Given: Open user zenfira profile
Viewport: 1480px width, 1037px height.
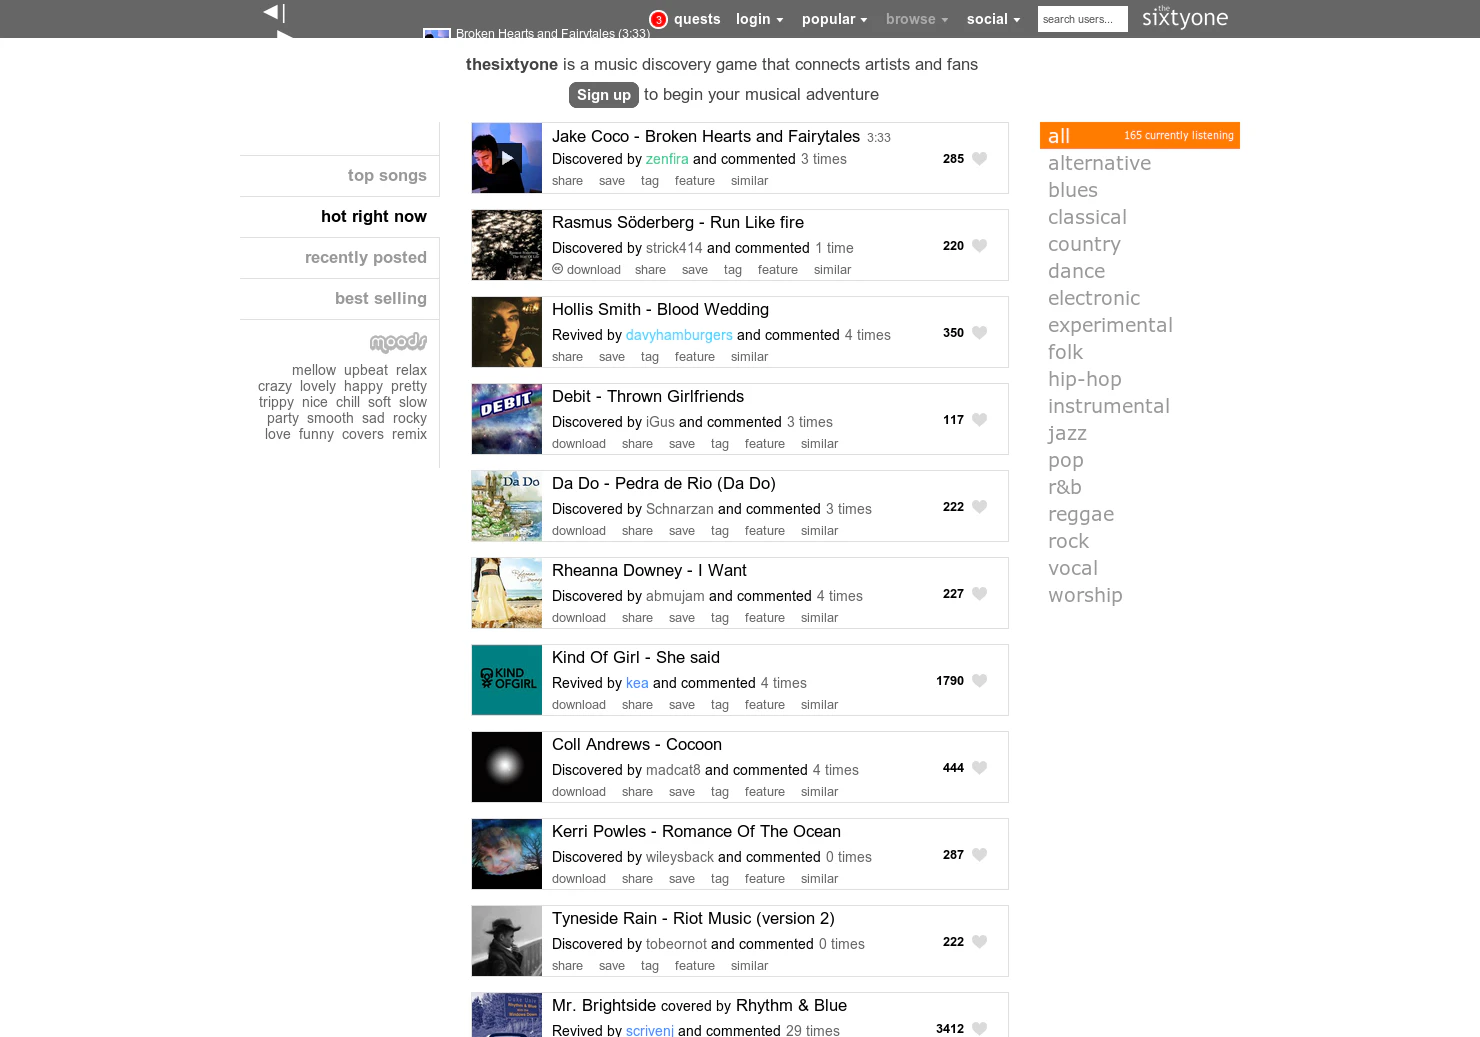Looking at the screenshot, I should tap(667, 159).
